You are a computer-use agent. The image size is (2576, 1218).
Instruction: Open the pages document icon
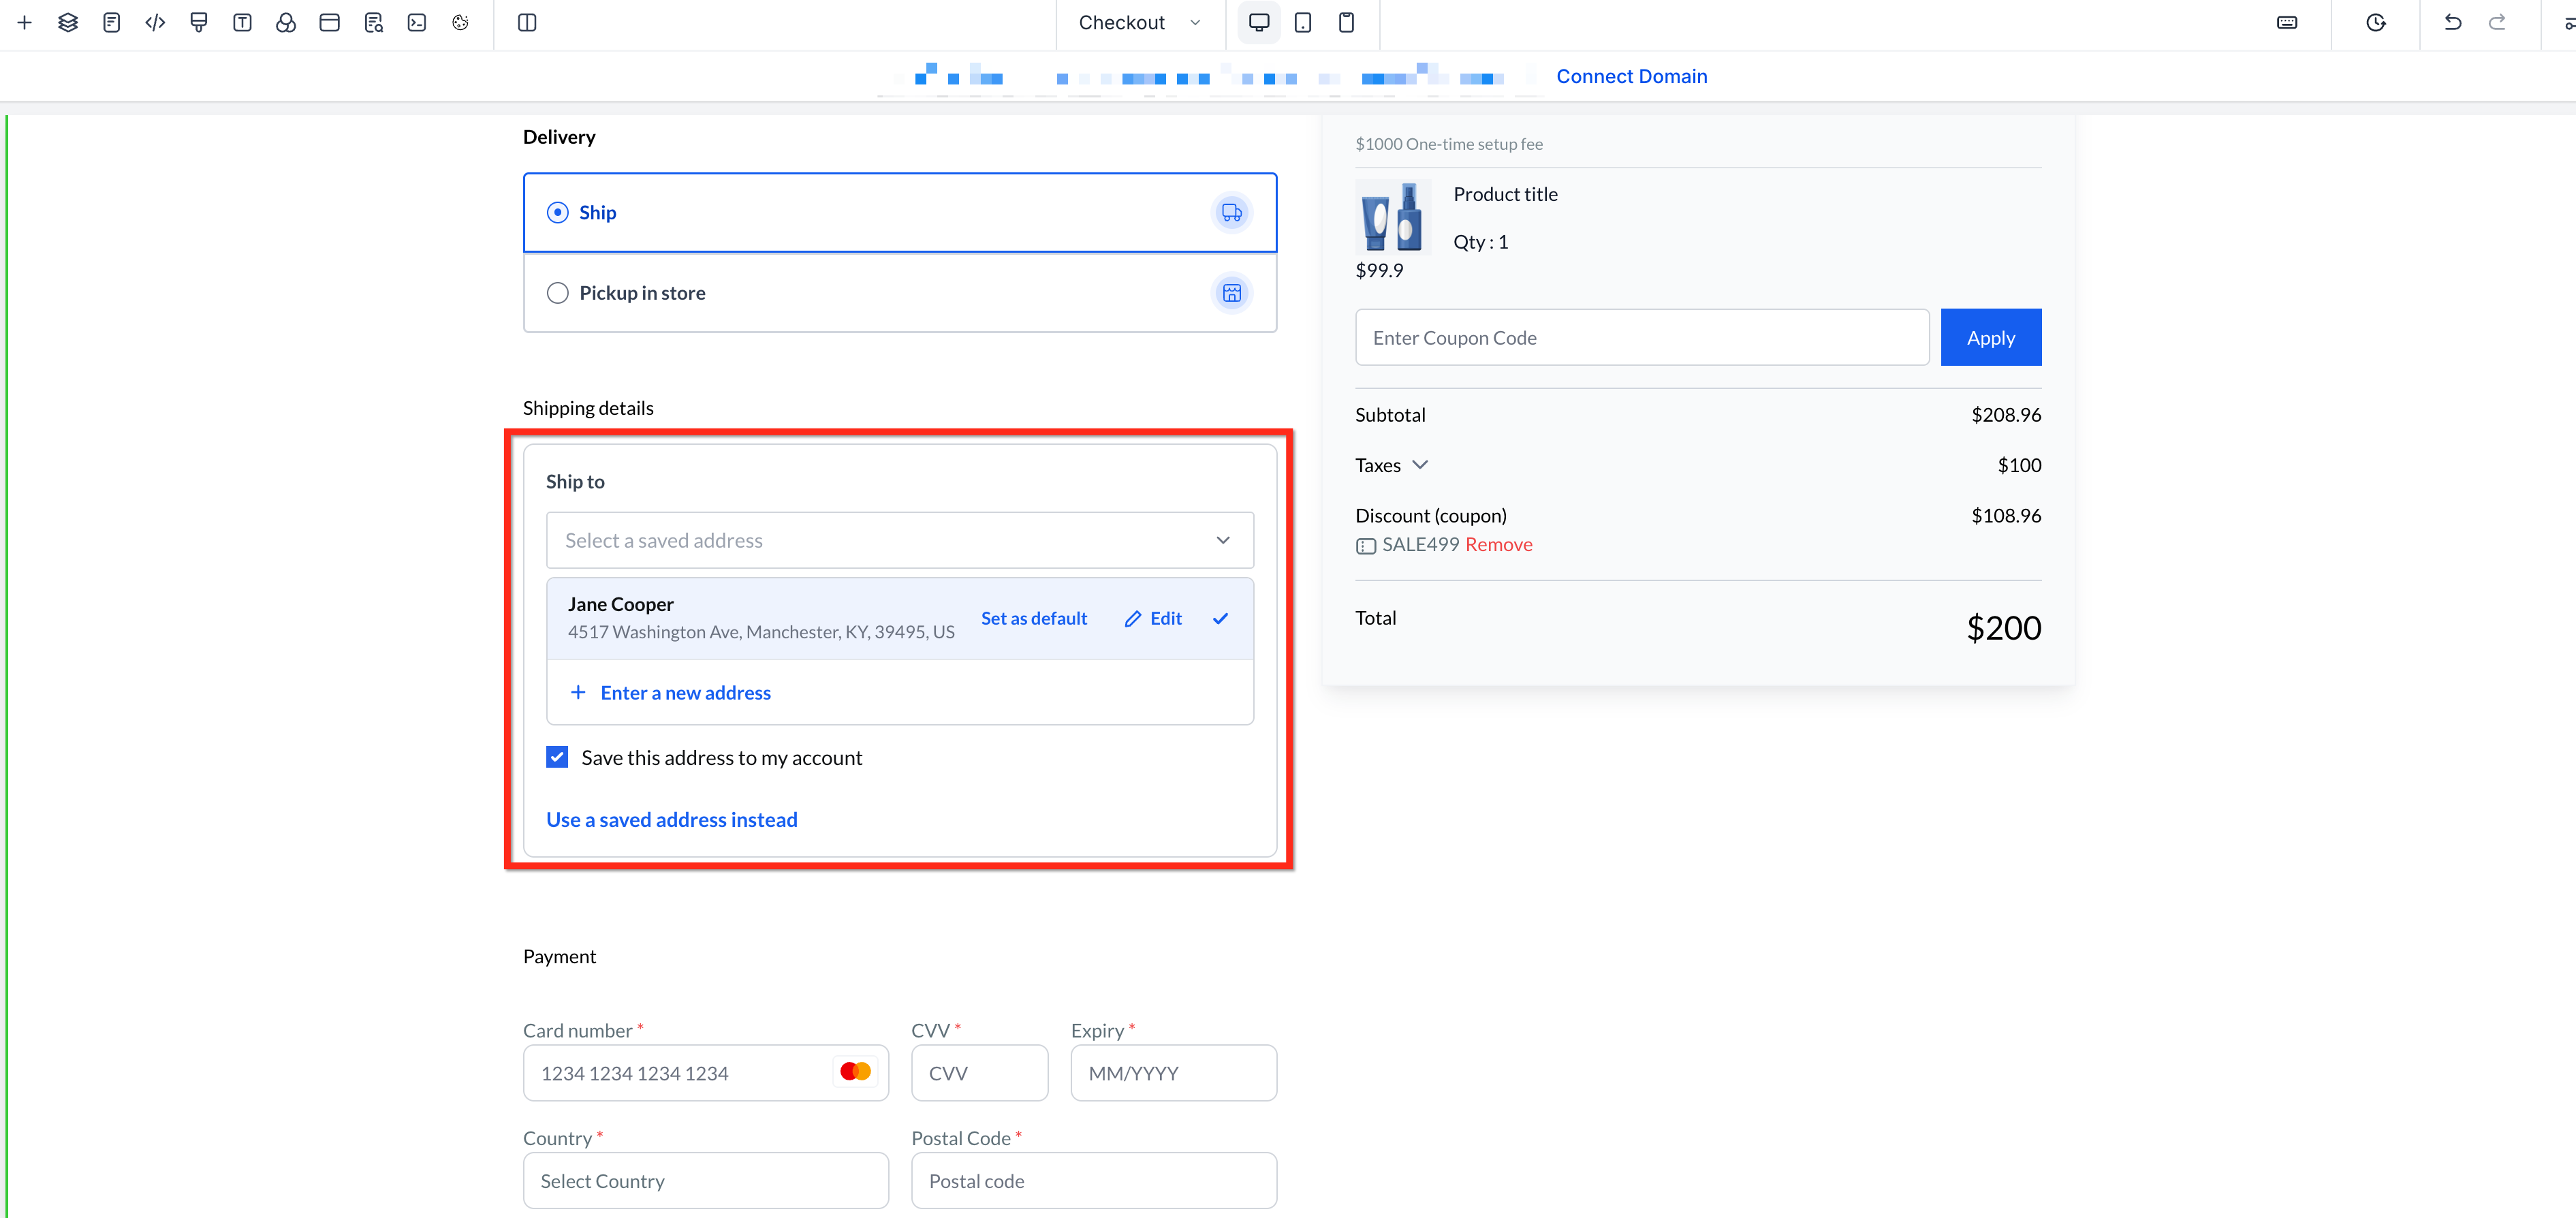click(x=112, y=22)
